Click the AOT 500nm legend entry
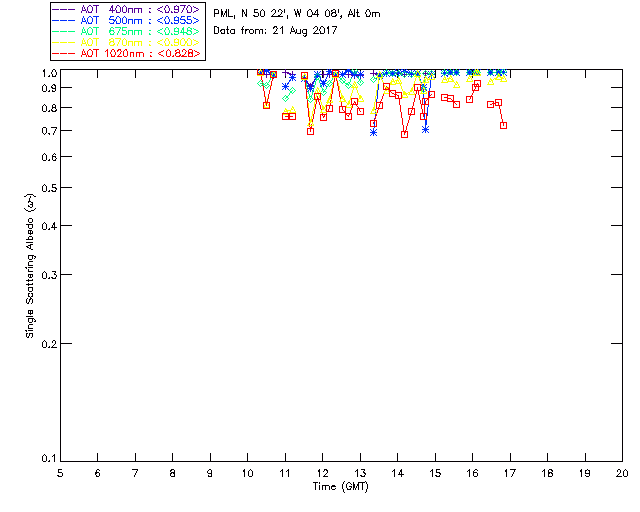Screen dimensions: 640x512 [127, 20]
